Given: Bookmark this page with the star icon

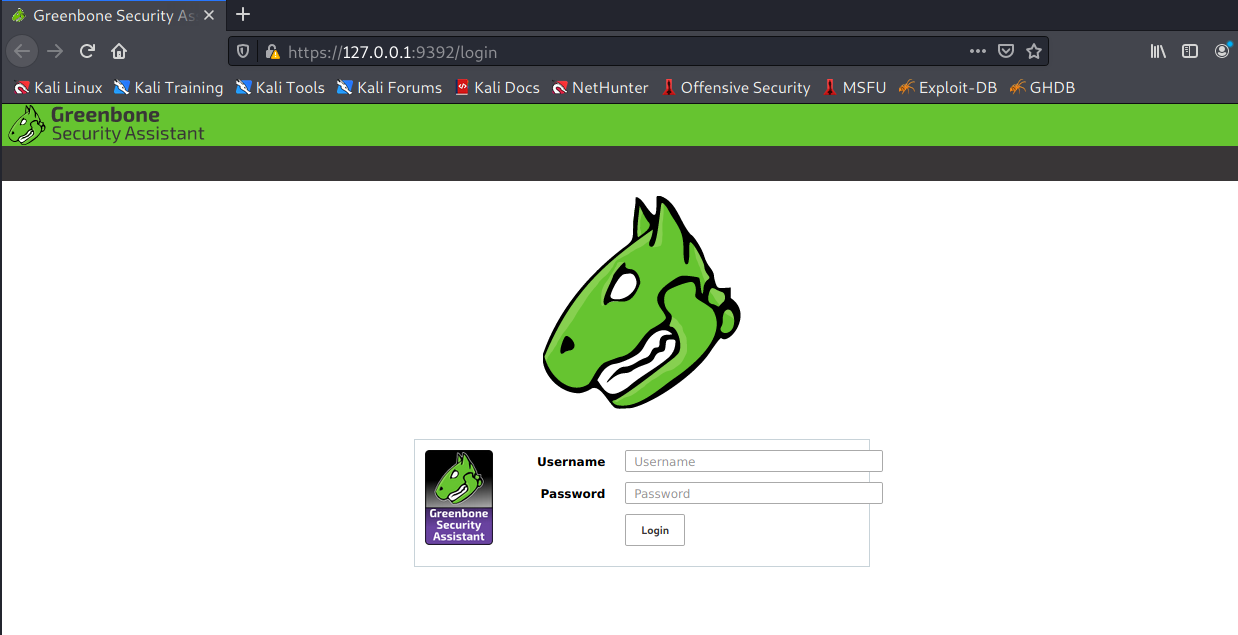Looking at the screenshot, I should pyautogui.click(x=1034, y=52).
